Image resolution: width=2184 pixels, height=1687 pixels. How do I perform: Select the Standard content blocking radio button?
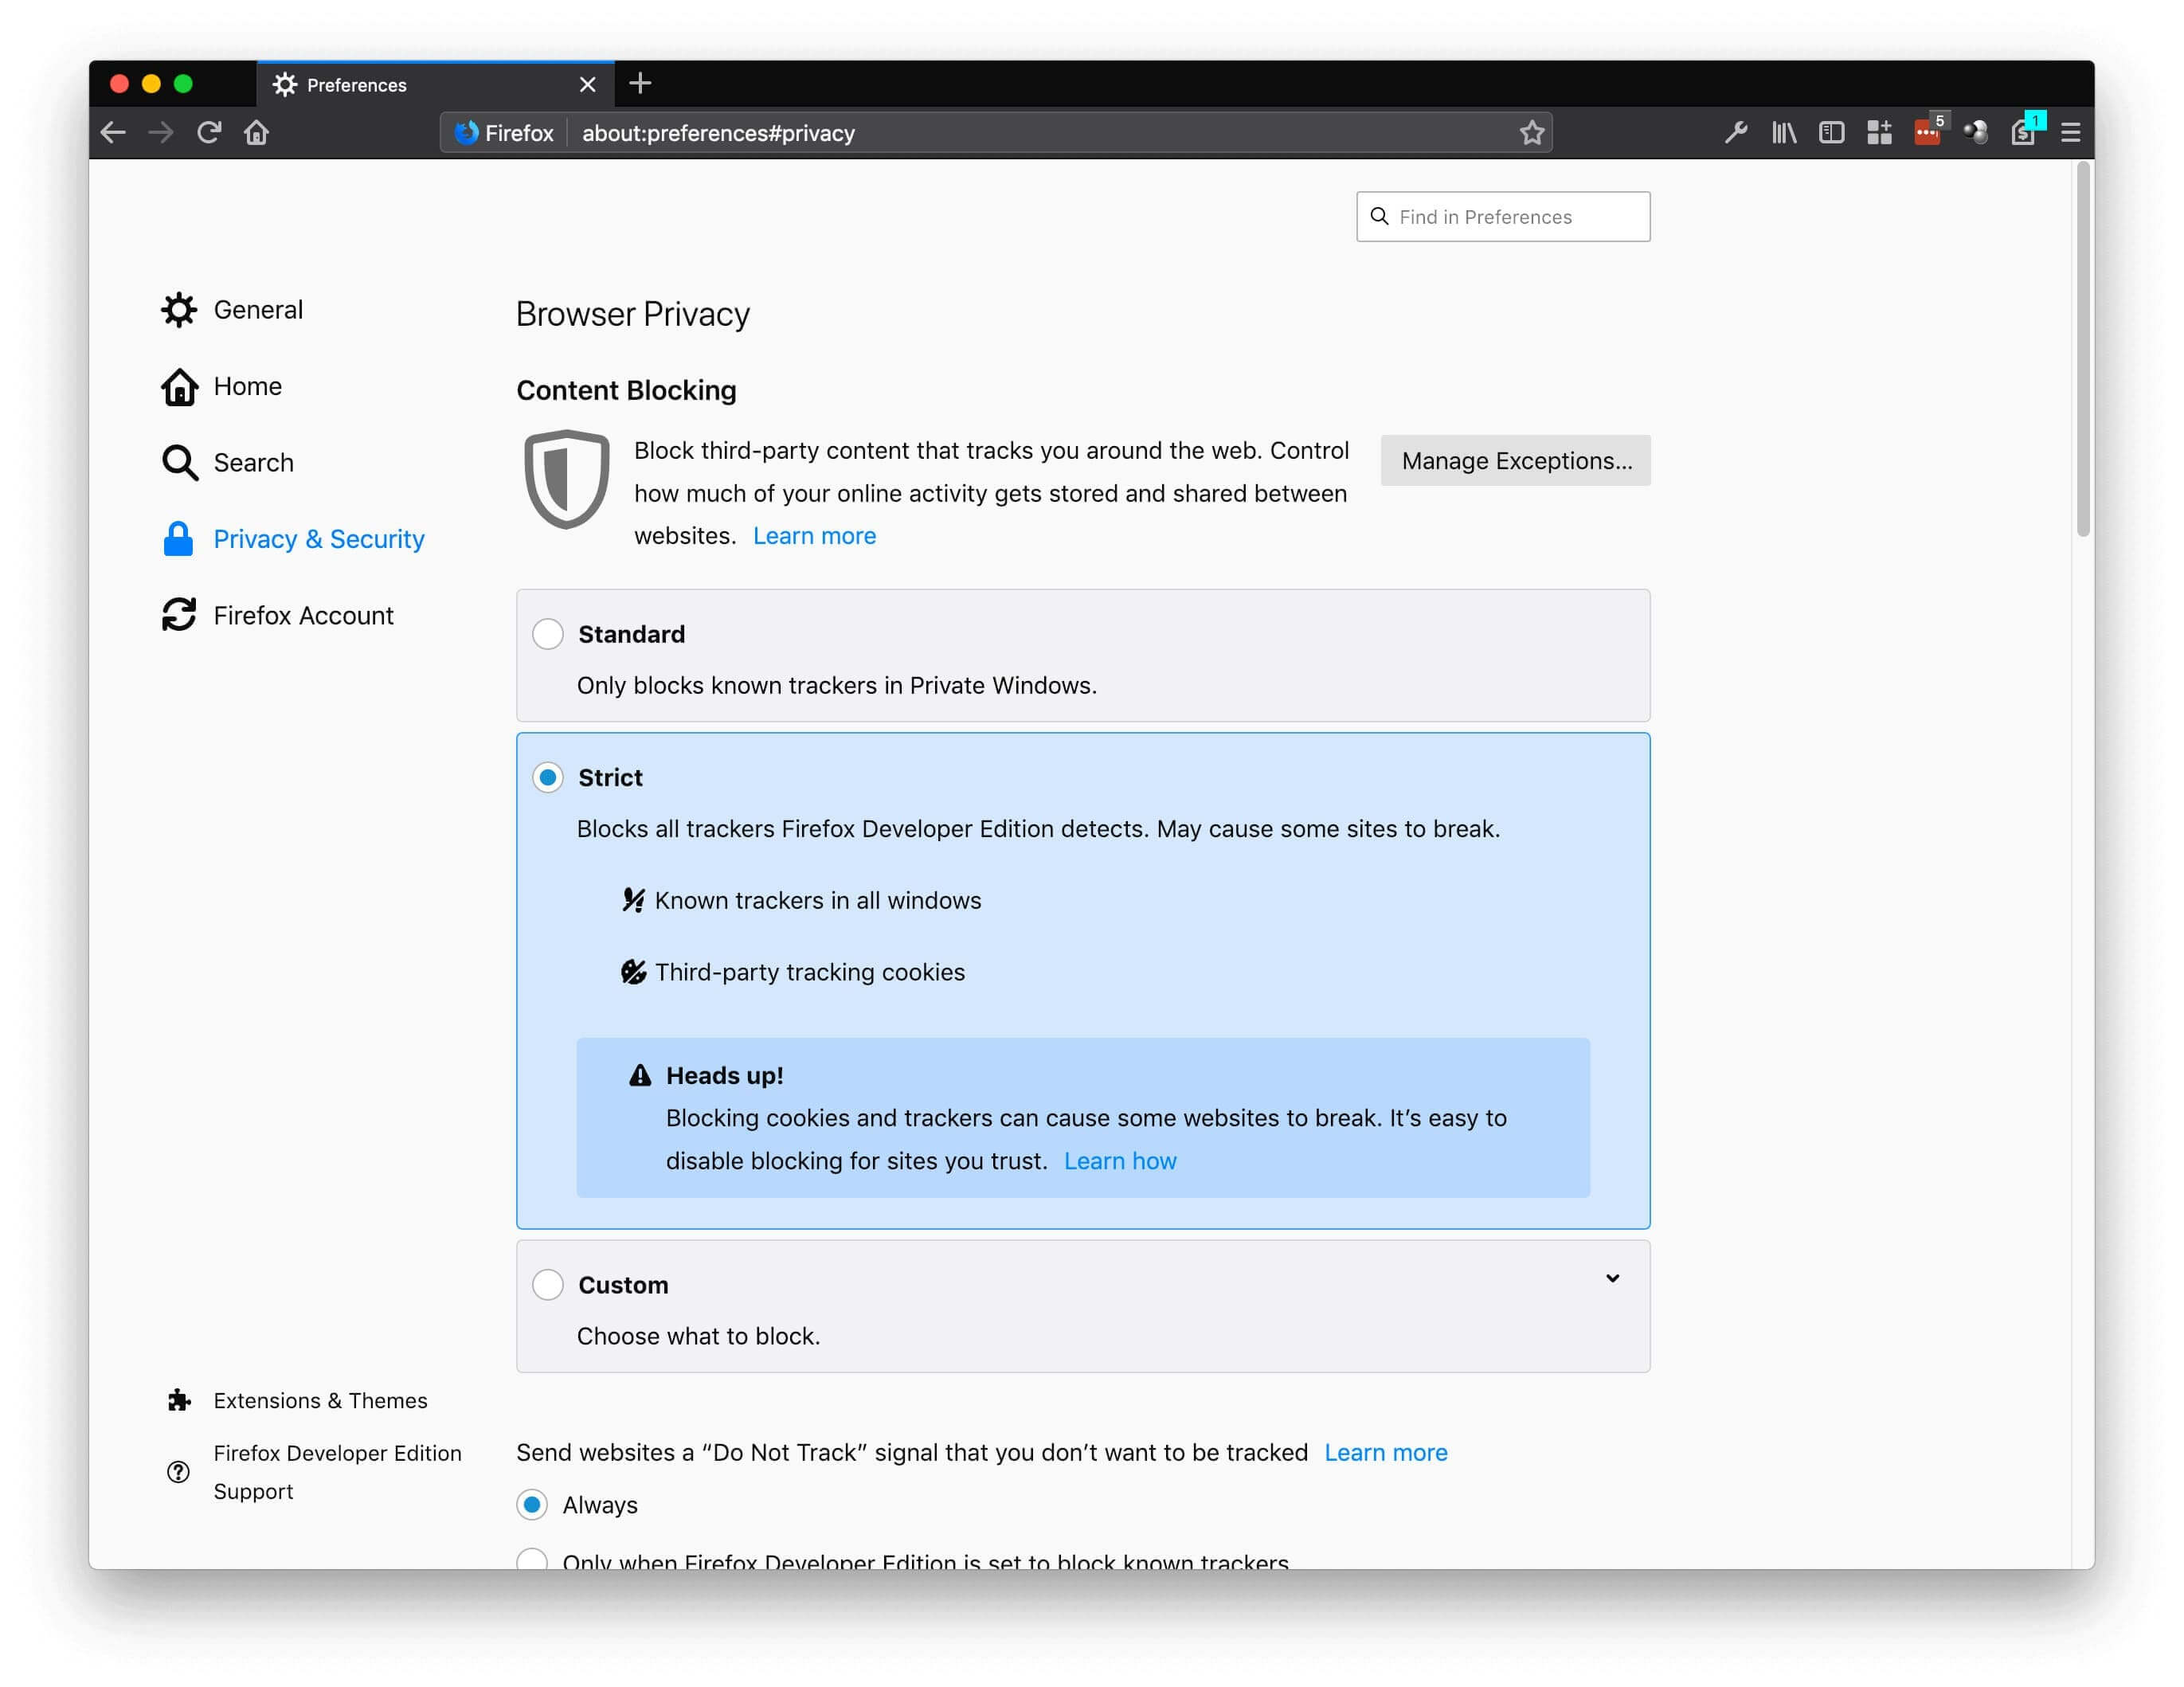tap(549, 632)
